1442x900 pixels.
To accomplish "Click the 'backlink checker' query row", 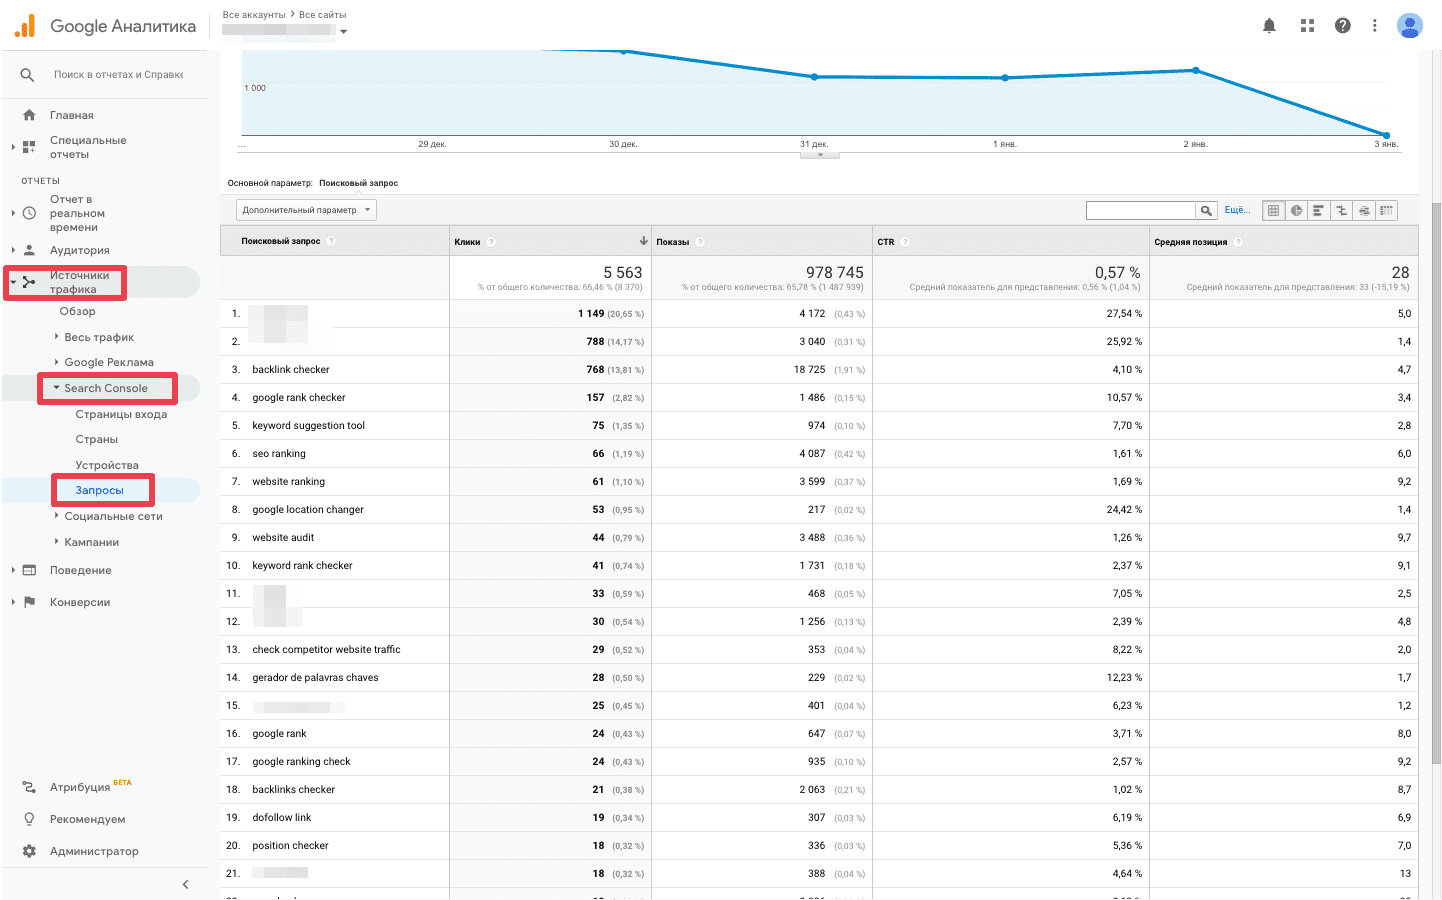I will [819, 370].
